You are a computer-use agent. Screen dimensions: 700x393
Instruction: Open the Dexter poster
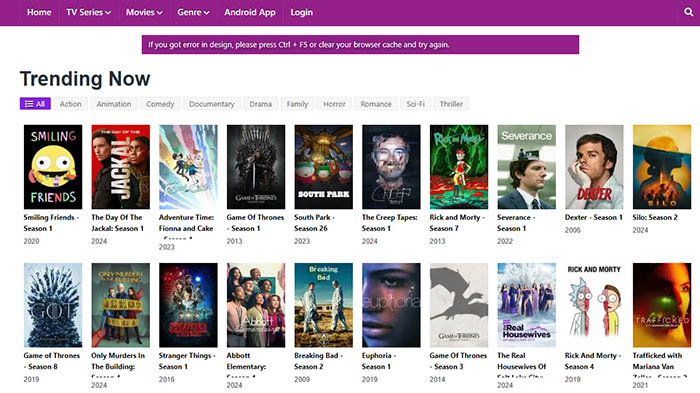pyautogui.click(x=594, y=167)
